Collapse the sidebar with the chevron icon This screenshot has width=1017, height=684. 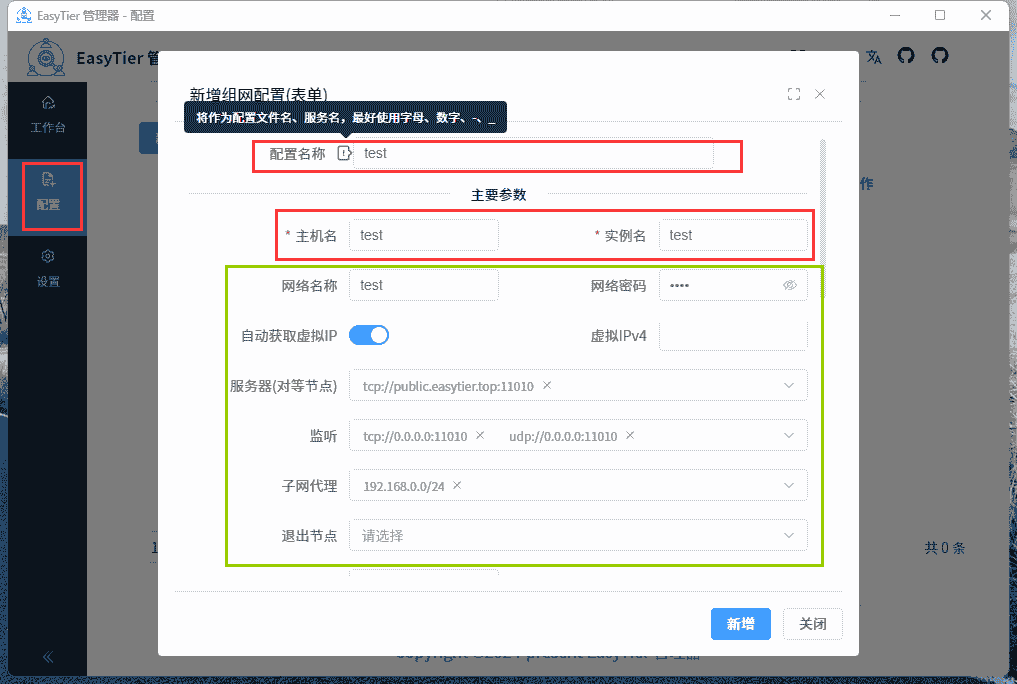pyautogui.click(x=47, y=657)
